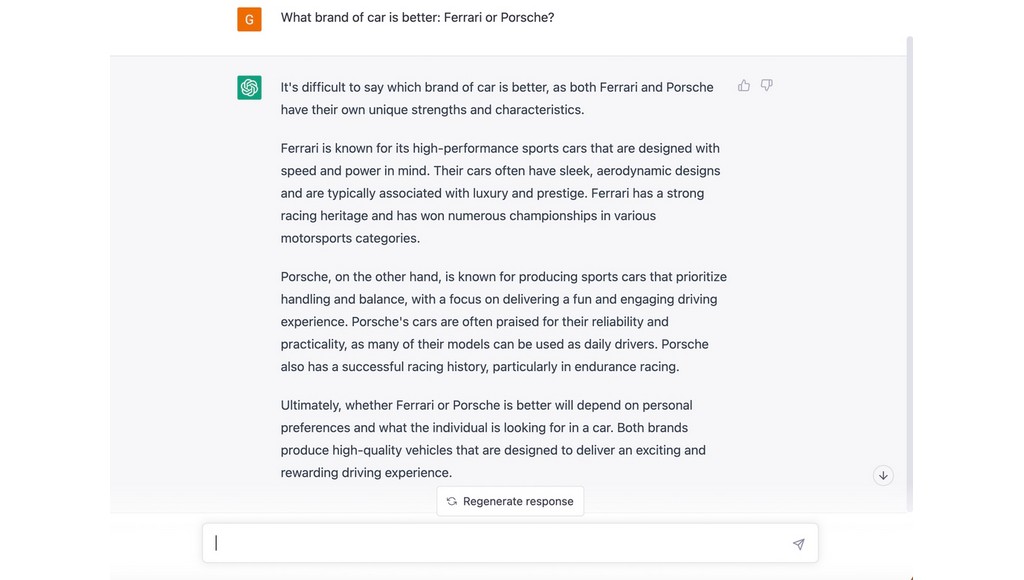Click the words "motorsports categories."
Screen dimensions: 1024x580
click(350, 238)
